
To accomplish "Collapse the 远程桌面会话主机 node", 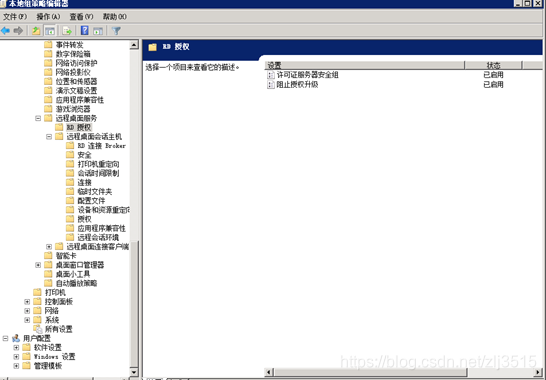I will pos(49,137).
